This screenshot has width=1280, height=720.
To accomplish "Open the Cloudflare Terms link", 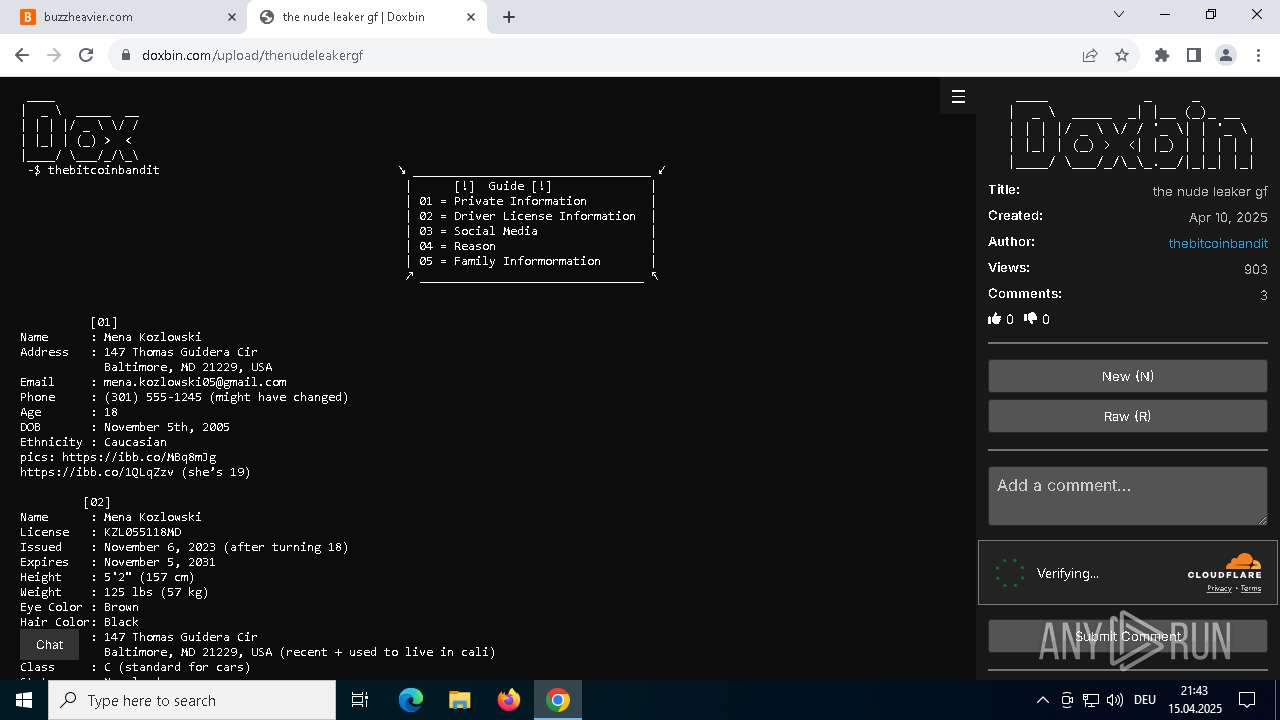I will (x=1251, y=588).
